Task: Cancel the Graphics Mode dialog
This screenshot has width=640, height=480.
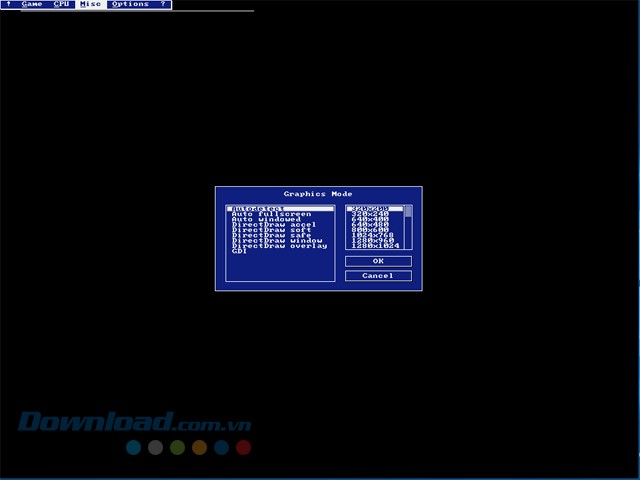Action: (x=378, y=276)
